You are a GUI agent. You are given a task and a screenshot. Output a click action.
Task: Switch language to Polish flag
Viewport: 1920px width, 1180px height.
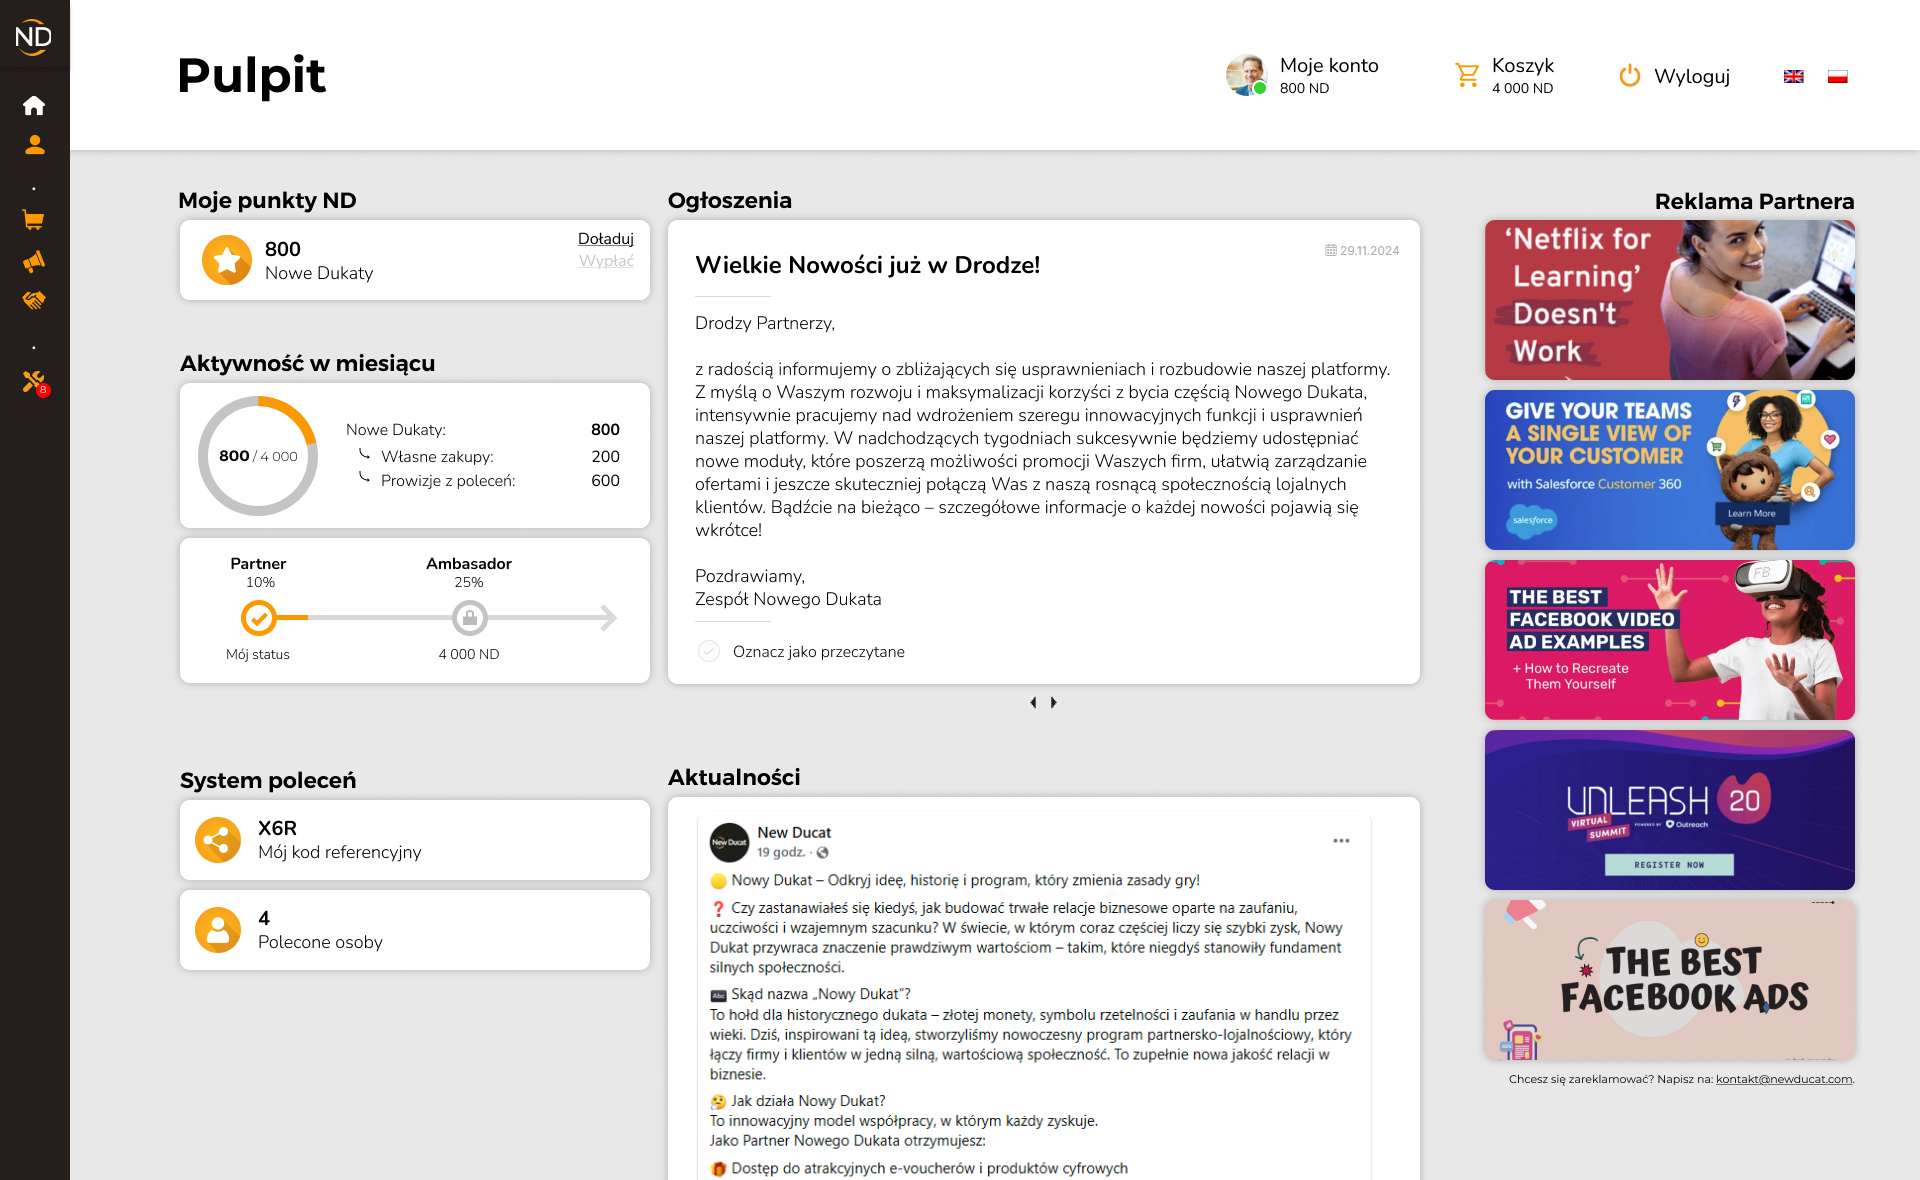point(1837,76)
